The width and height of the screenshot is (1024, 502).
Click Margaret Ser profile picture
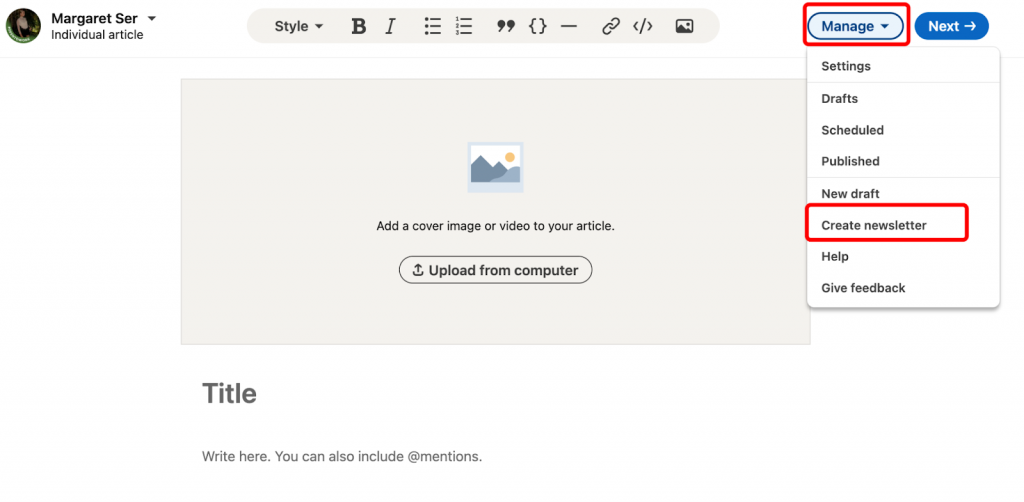tap(24, 26)
